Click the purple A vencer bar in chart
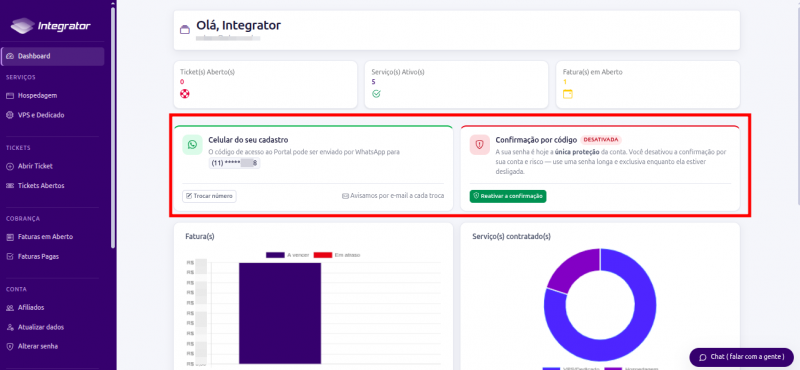Image resolution: width=800 pixels, height=370 pixels. 280,313
